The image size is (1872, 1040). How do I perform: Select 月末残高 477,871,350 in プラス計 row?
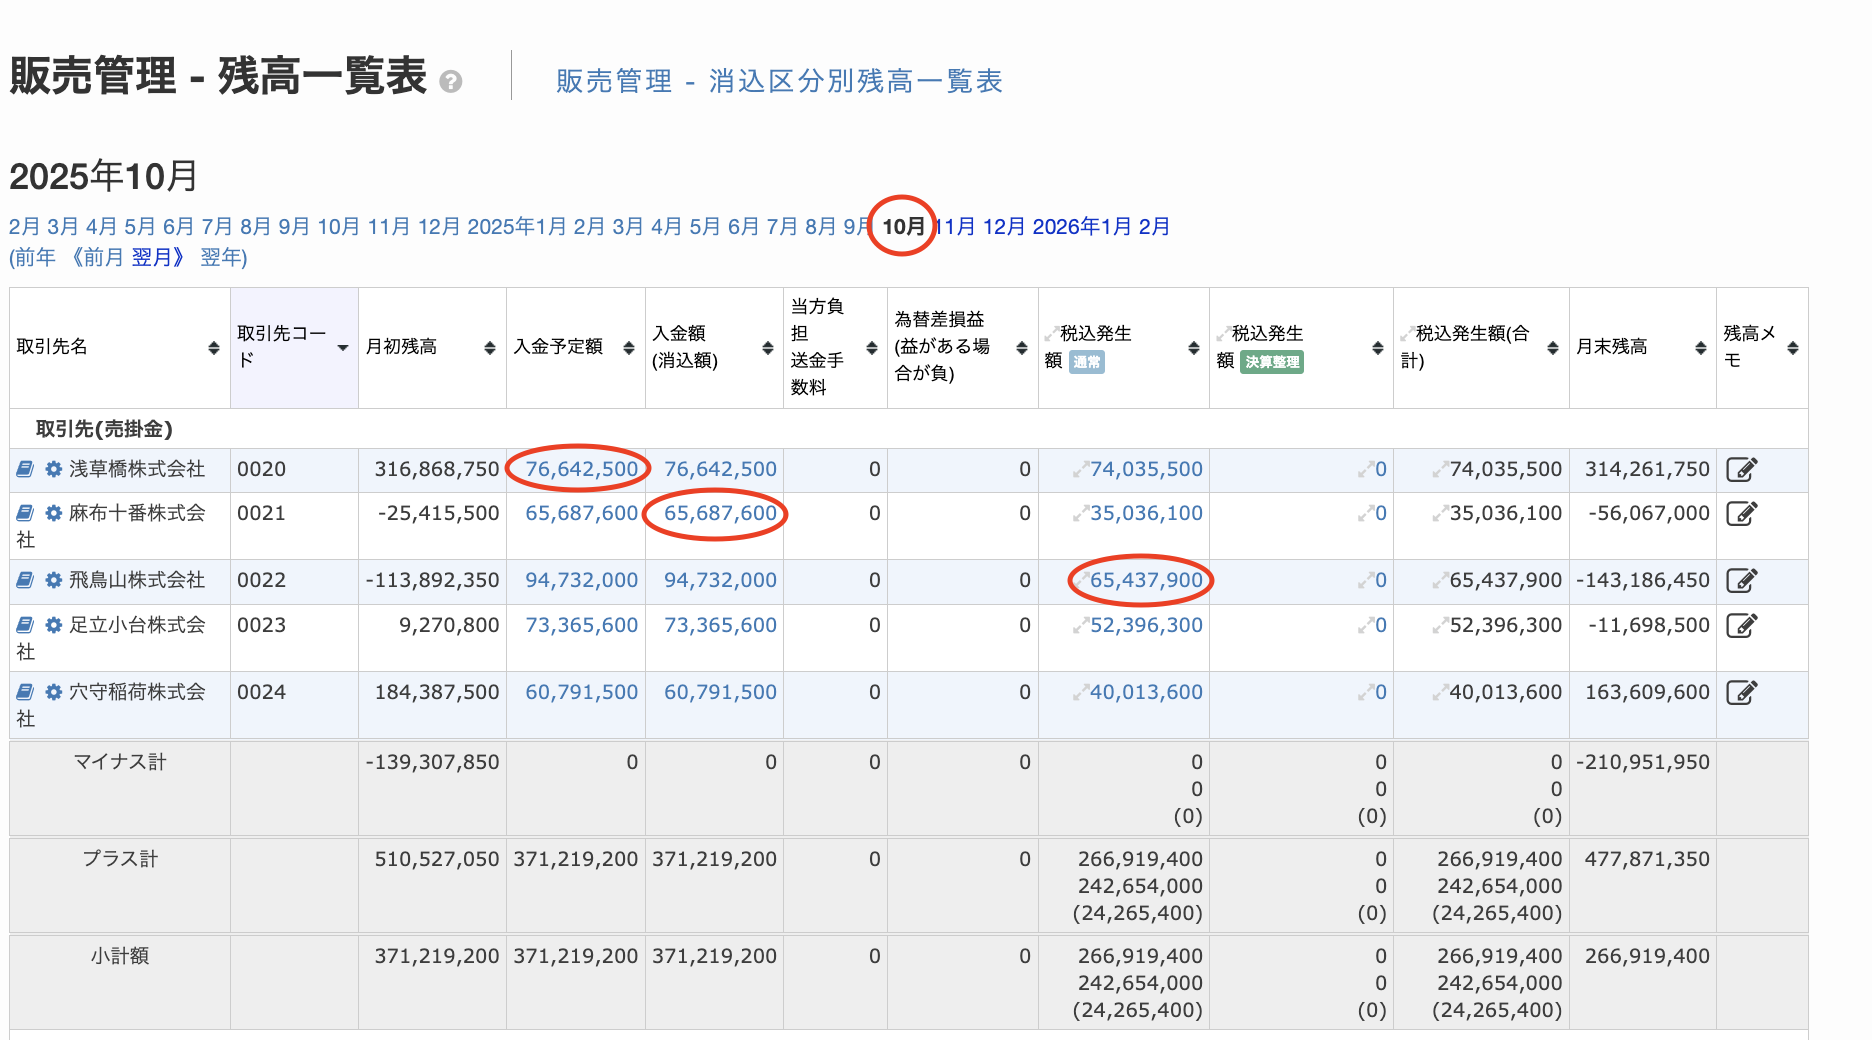click(1647, 859)
